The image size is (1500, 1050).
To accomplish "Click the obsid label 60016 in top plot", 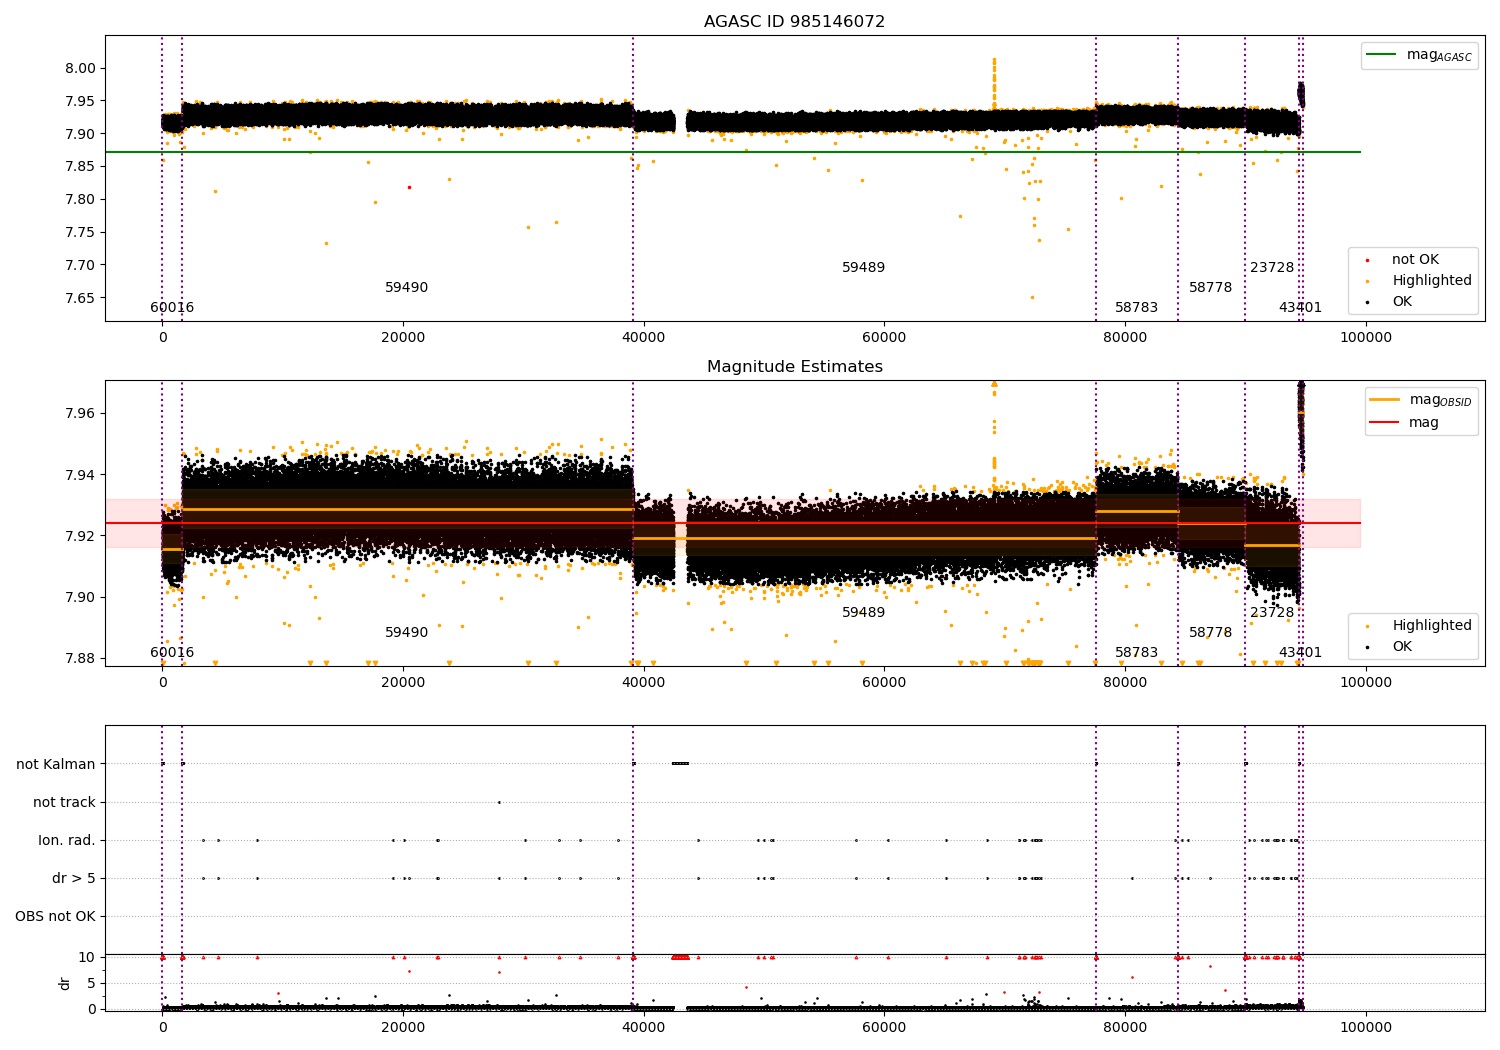I will click(172, 308).
